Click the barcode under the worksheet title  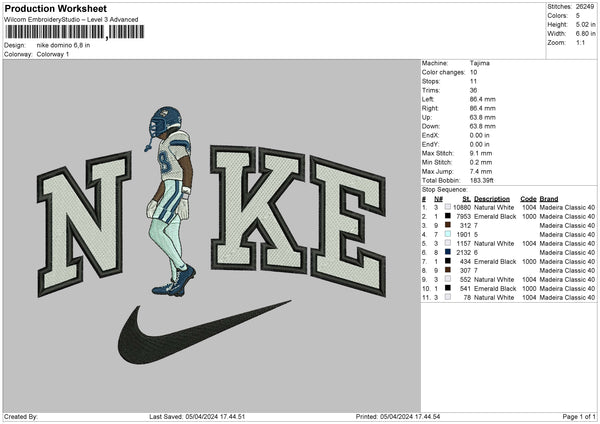pos(75,32)
